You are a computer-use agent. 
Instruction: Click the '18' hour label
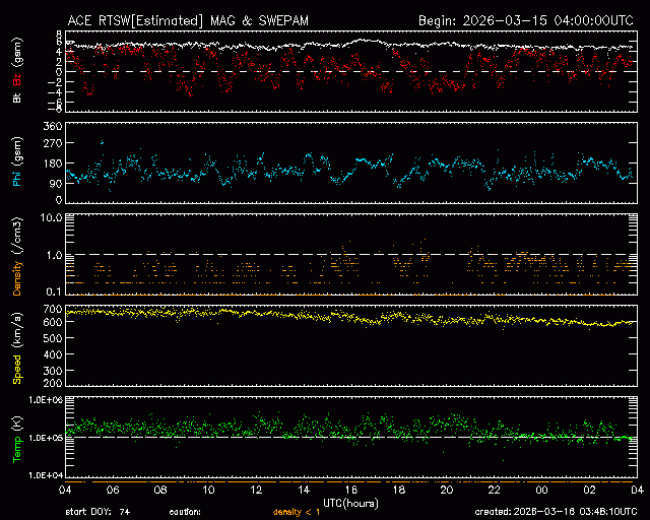[x=399, y=490]
